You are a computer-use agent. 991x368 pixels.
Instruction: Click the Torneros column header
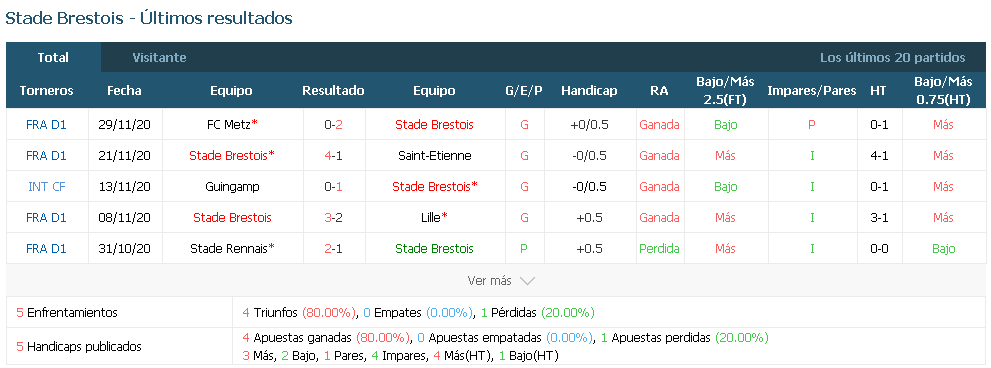click(46, 91)
